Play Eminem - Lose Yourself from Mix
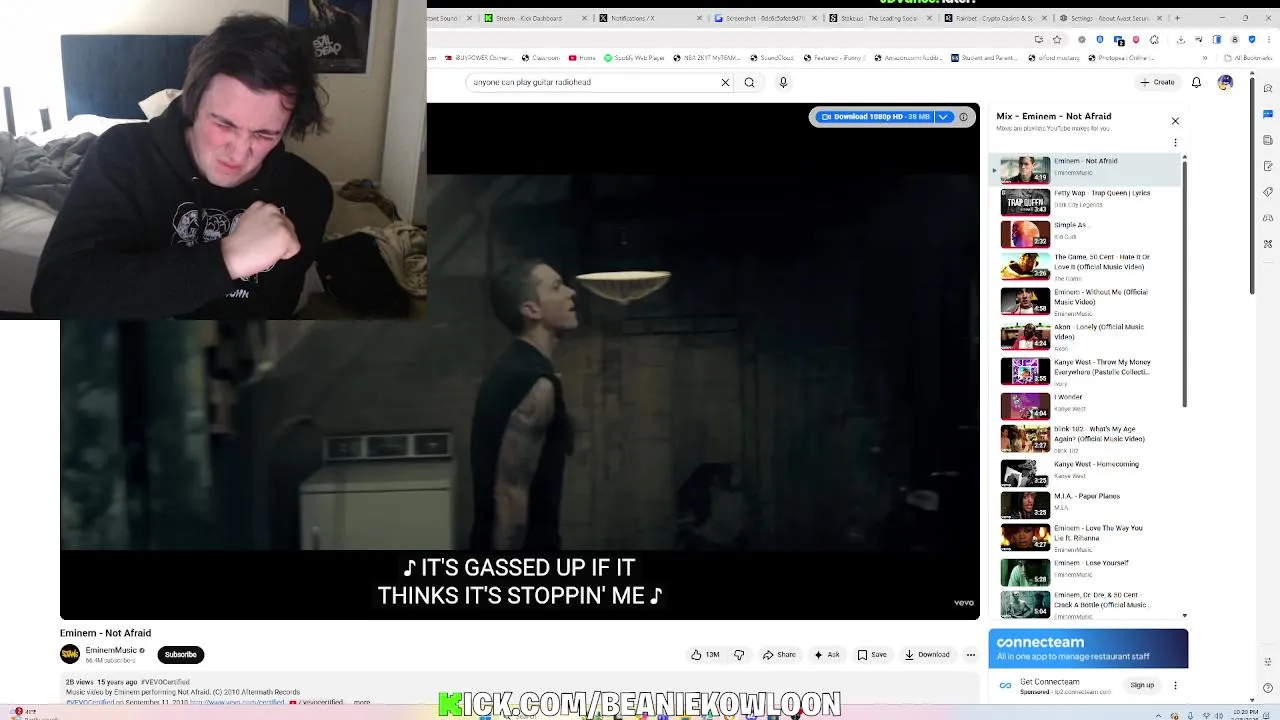 1086,570
